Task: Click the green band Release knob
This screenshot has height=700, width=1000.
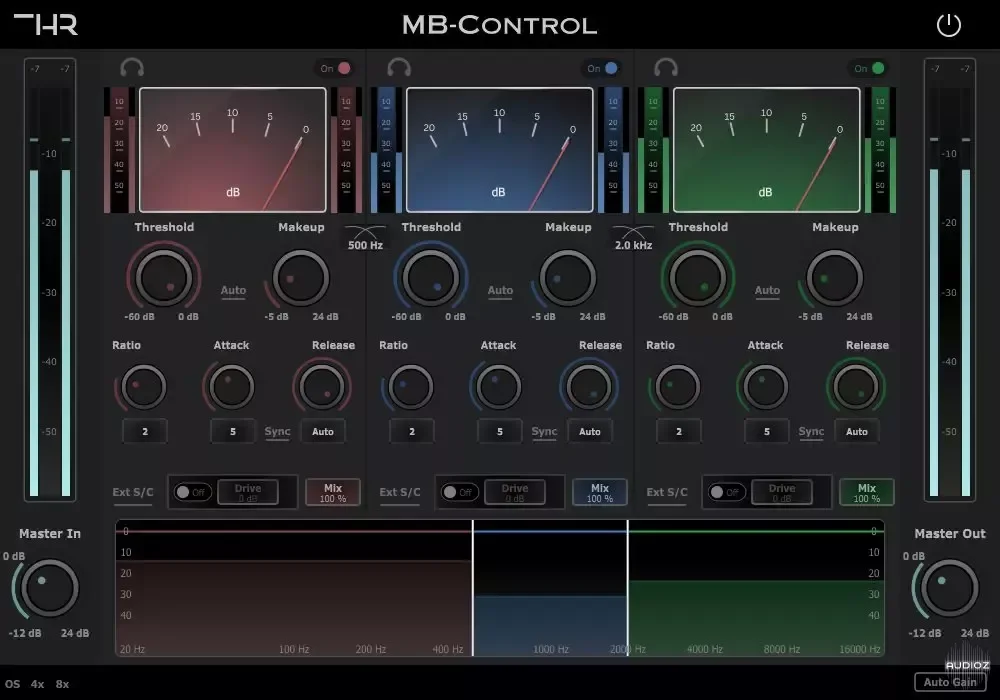Action: coord(856,387)
